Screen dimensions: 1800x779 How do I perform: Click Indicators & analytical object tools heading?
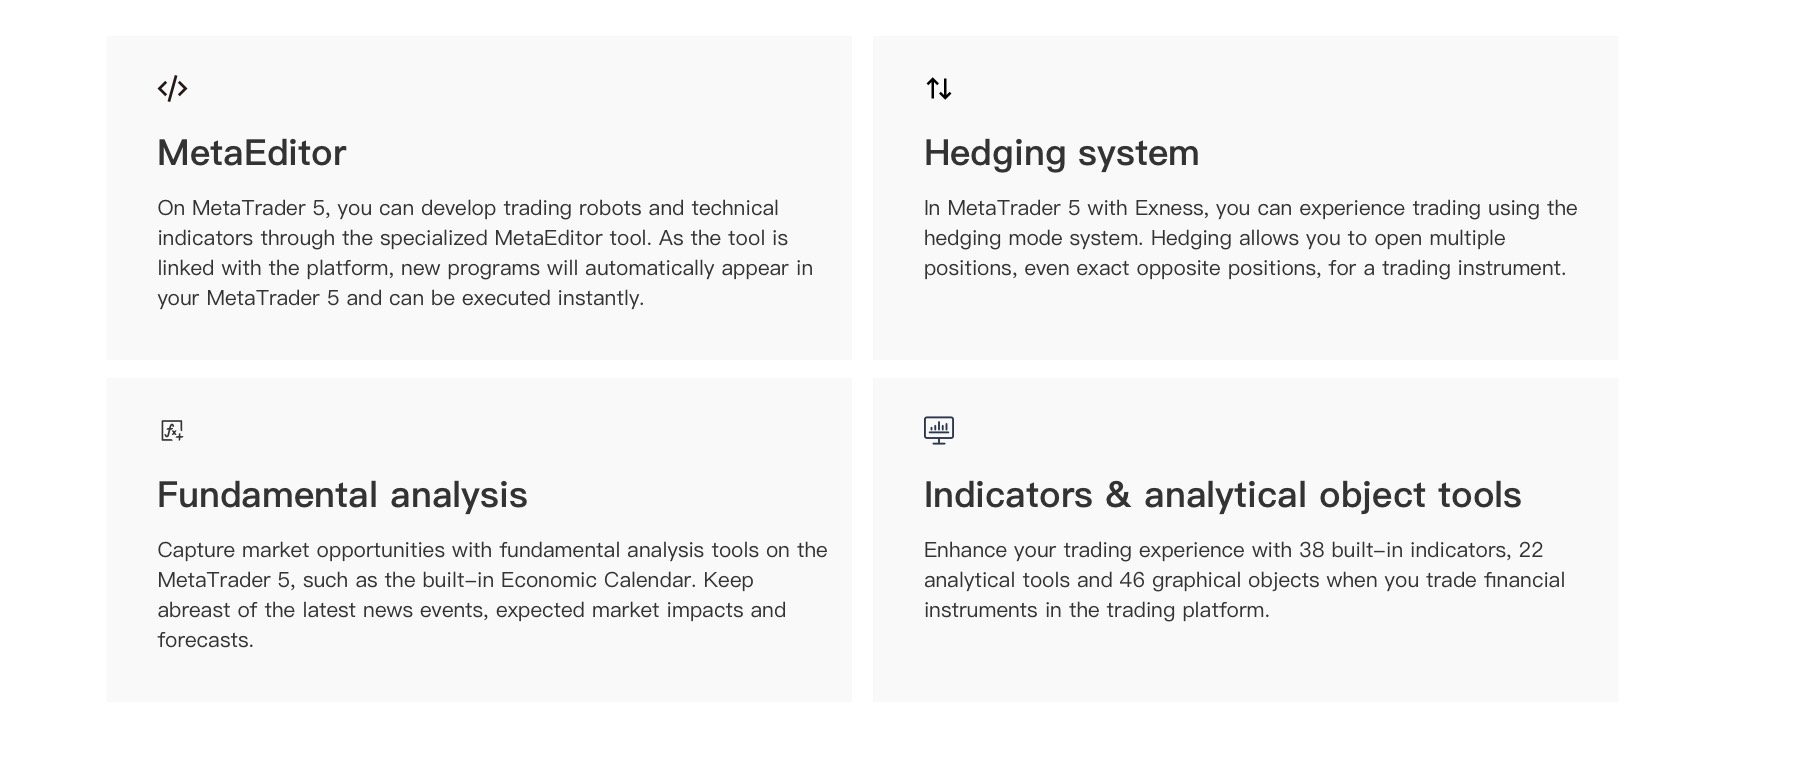point(1222,495)
